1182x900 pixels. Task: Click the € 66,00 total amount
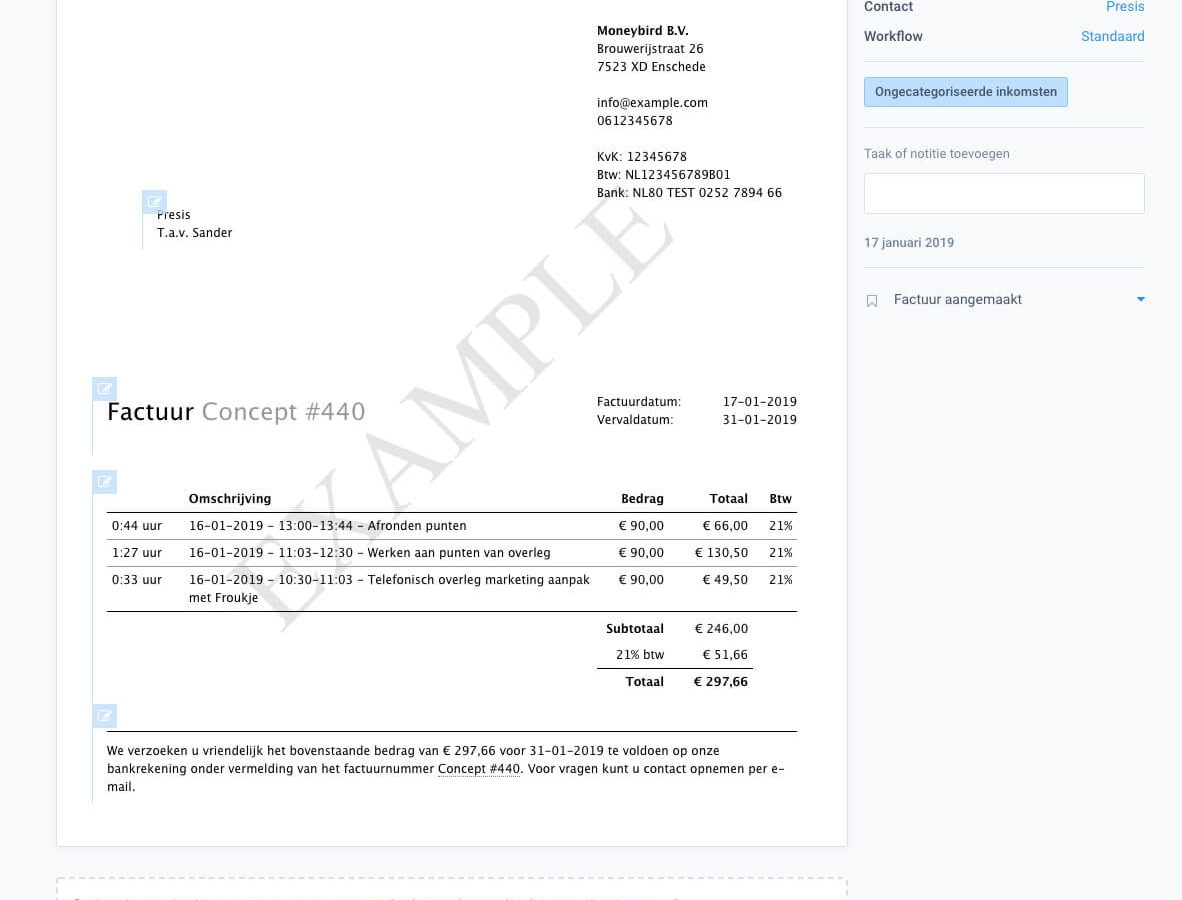click(x=725, y=526)
